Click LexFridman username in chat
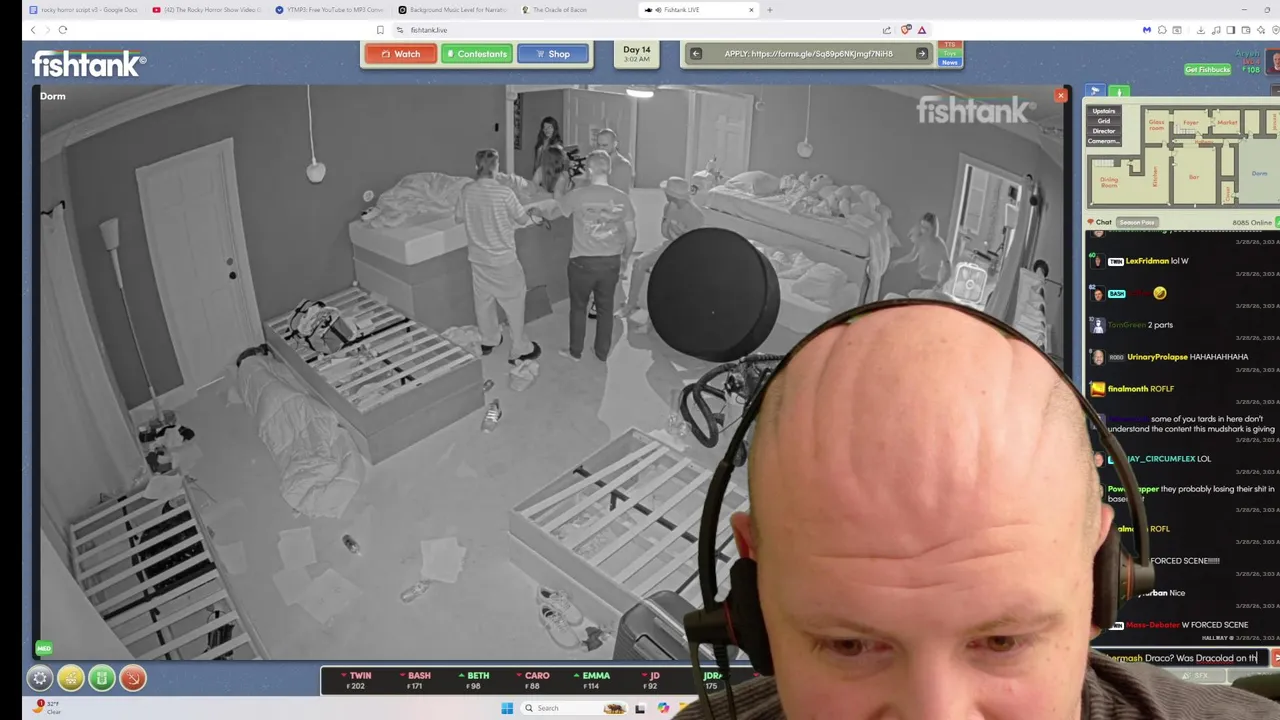Screen dimensions: 1280x720 [x=1147, y=261]
